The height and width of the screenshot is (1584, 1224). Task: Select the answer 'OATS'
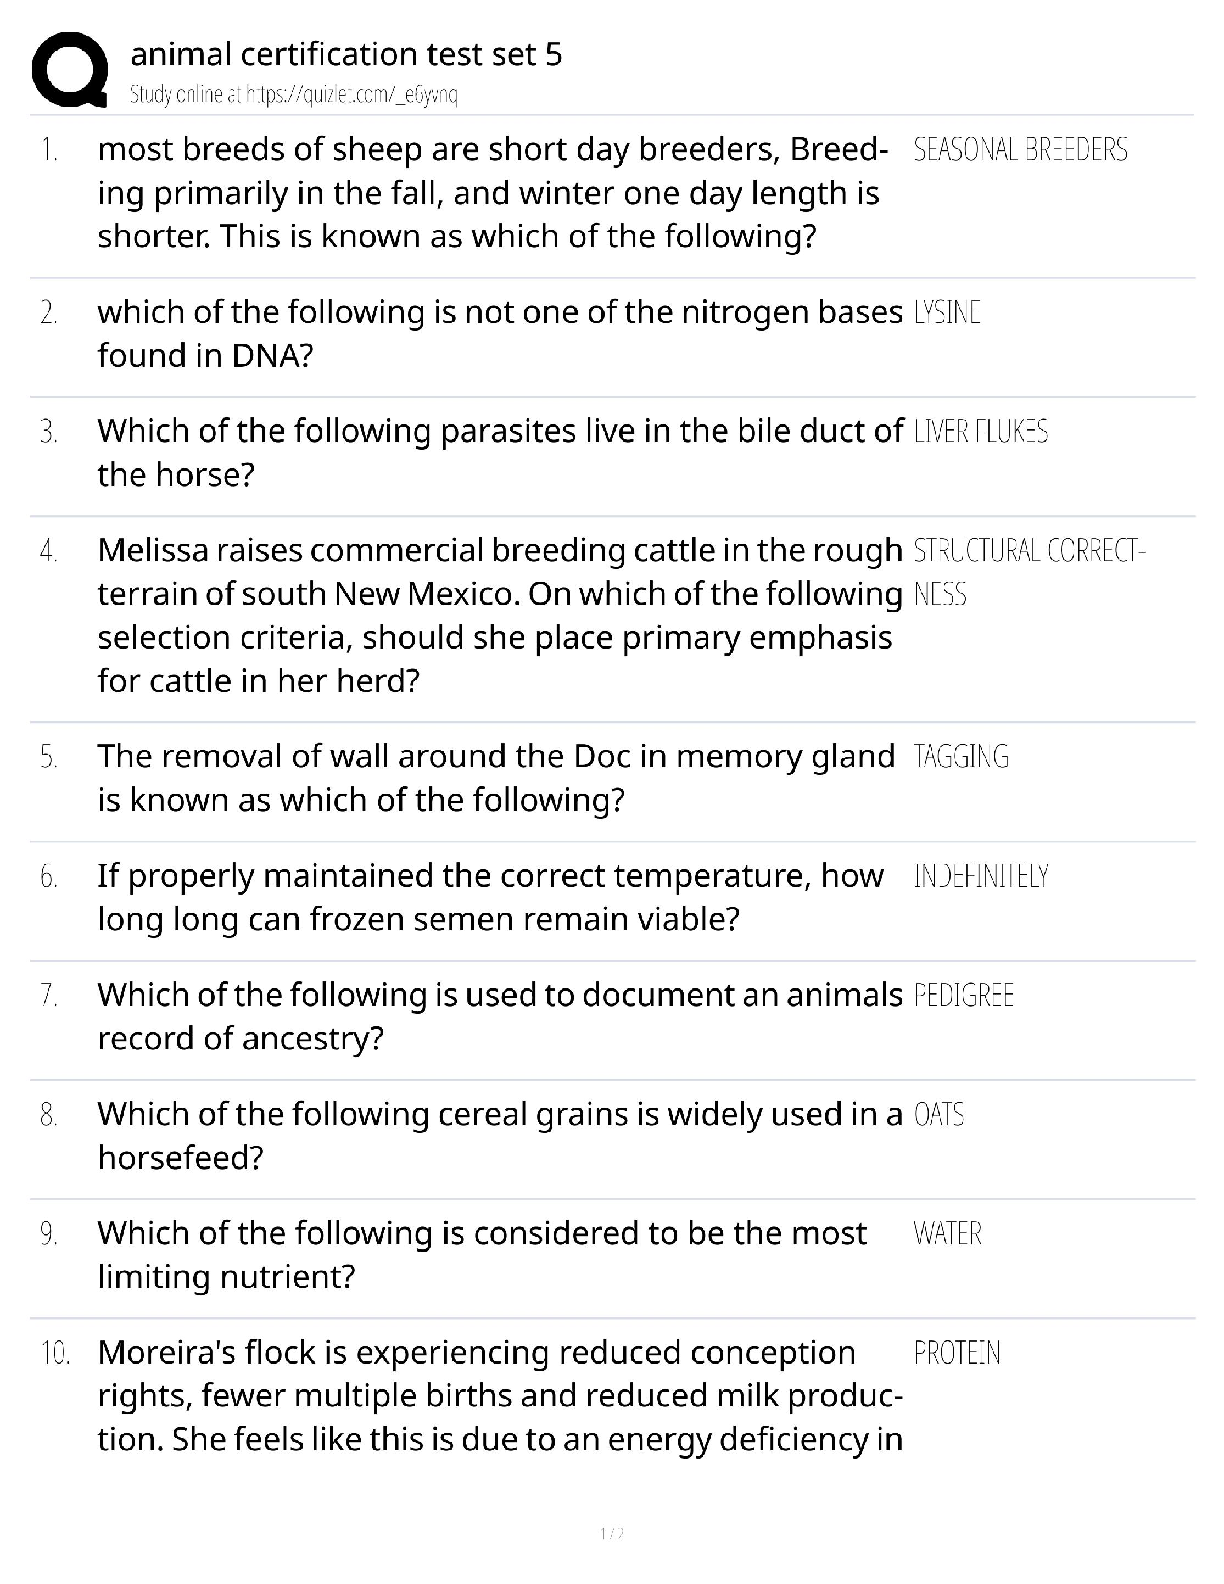click(x=938, y=1115)
